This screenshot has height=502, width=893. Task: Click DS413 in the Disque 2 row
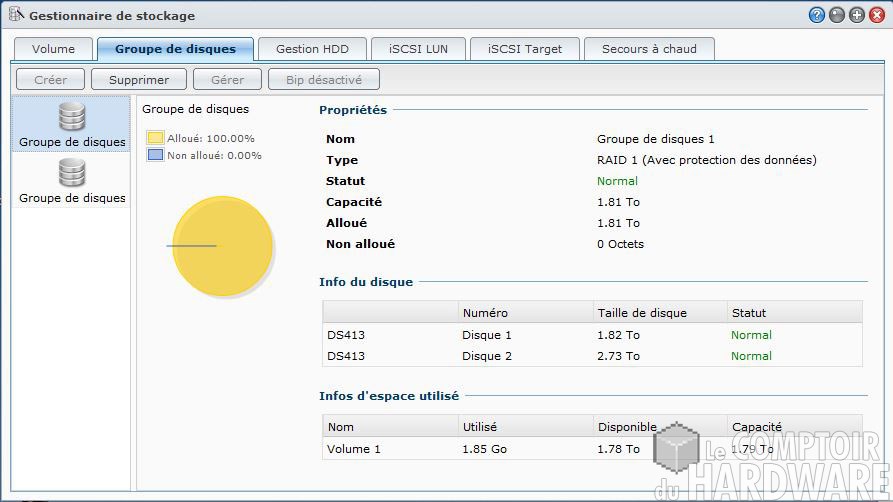coord(346,356)
